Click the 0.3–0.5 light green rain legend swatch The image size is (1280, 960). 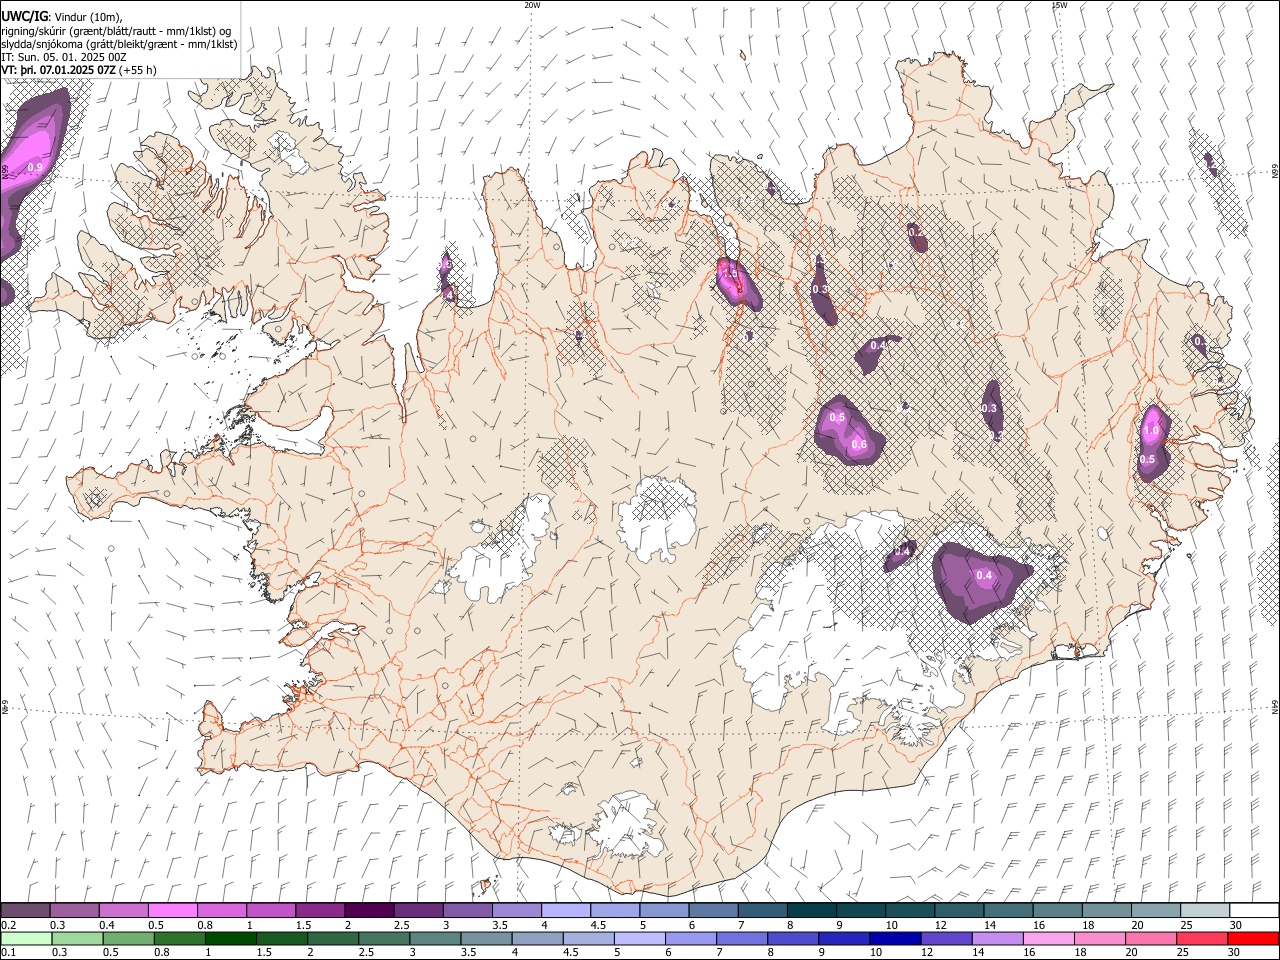[78, 939]
